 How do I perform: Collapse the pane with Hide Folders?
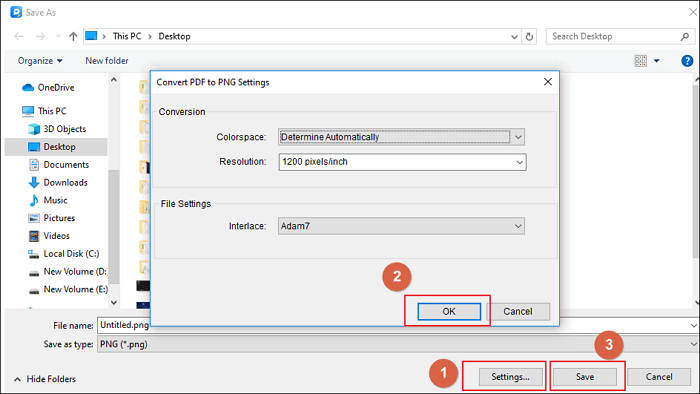(x=45, y=379)
